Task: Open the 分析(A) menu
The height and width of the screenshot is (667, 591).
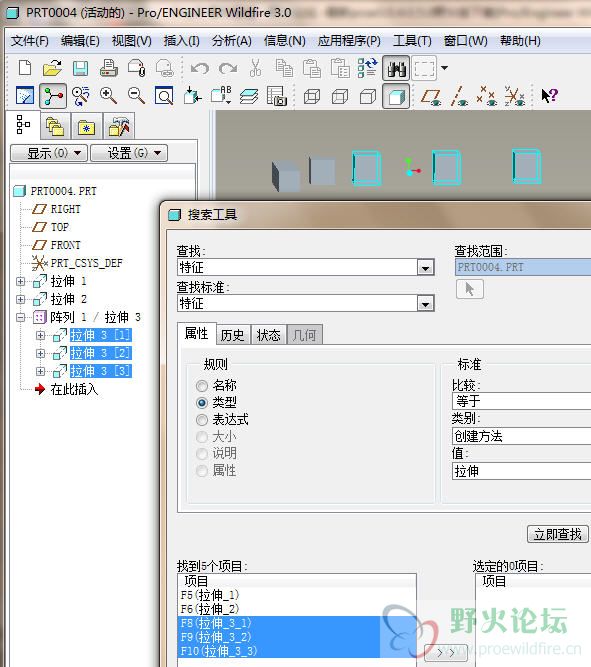Action: pos(232,41)
